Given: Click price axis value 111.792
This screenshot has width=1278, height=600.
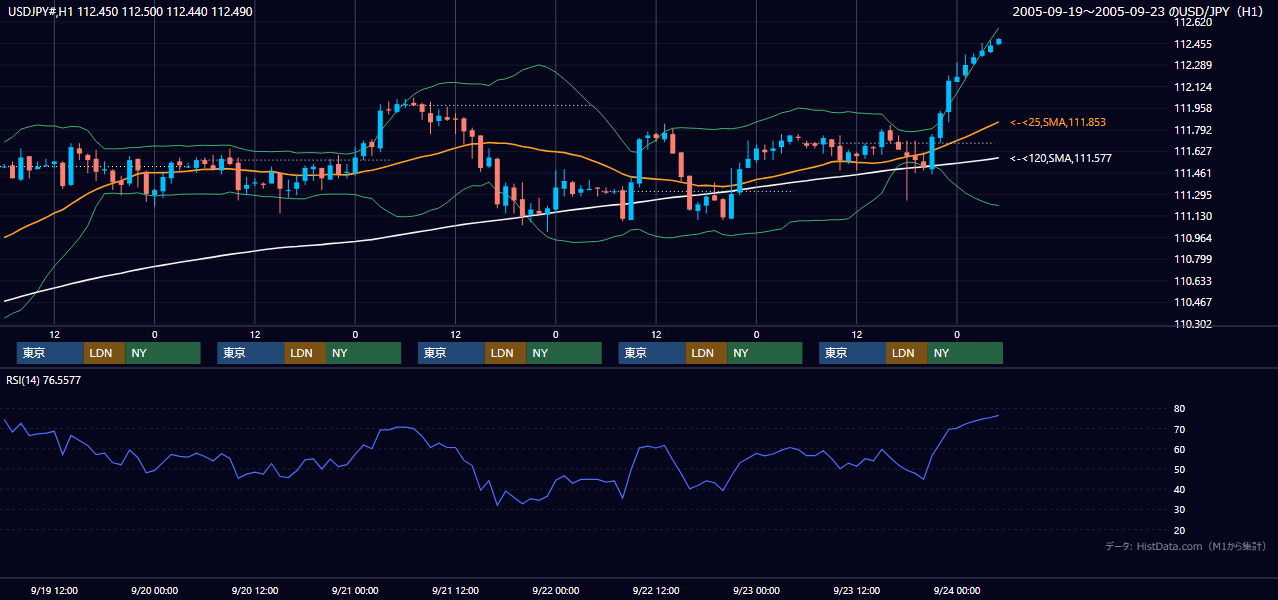Looking at the screenshot, I should tap(1193, 130).
